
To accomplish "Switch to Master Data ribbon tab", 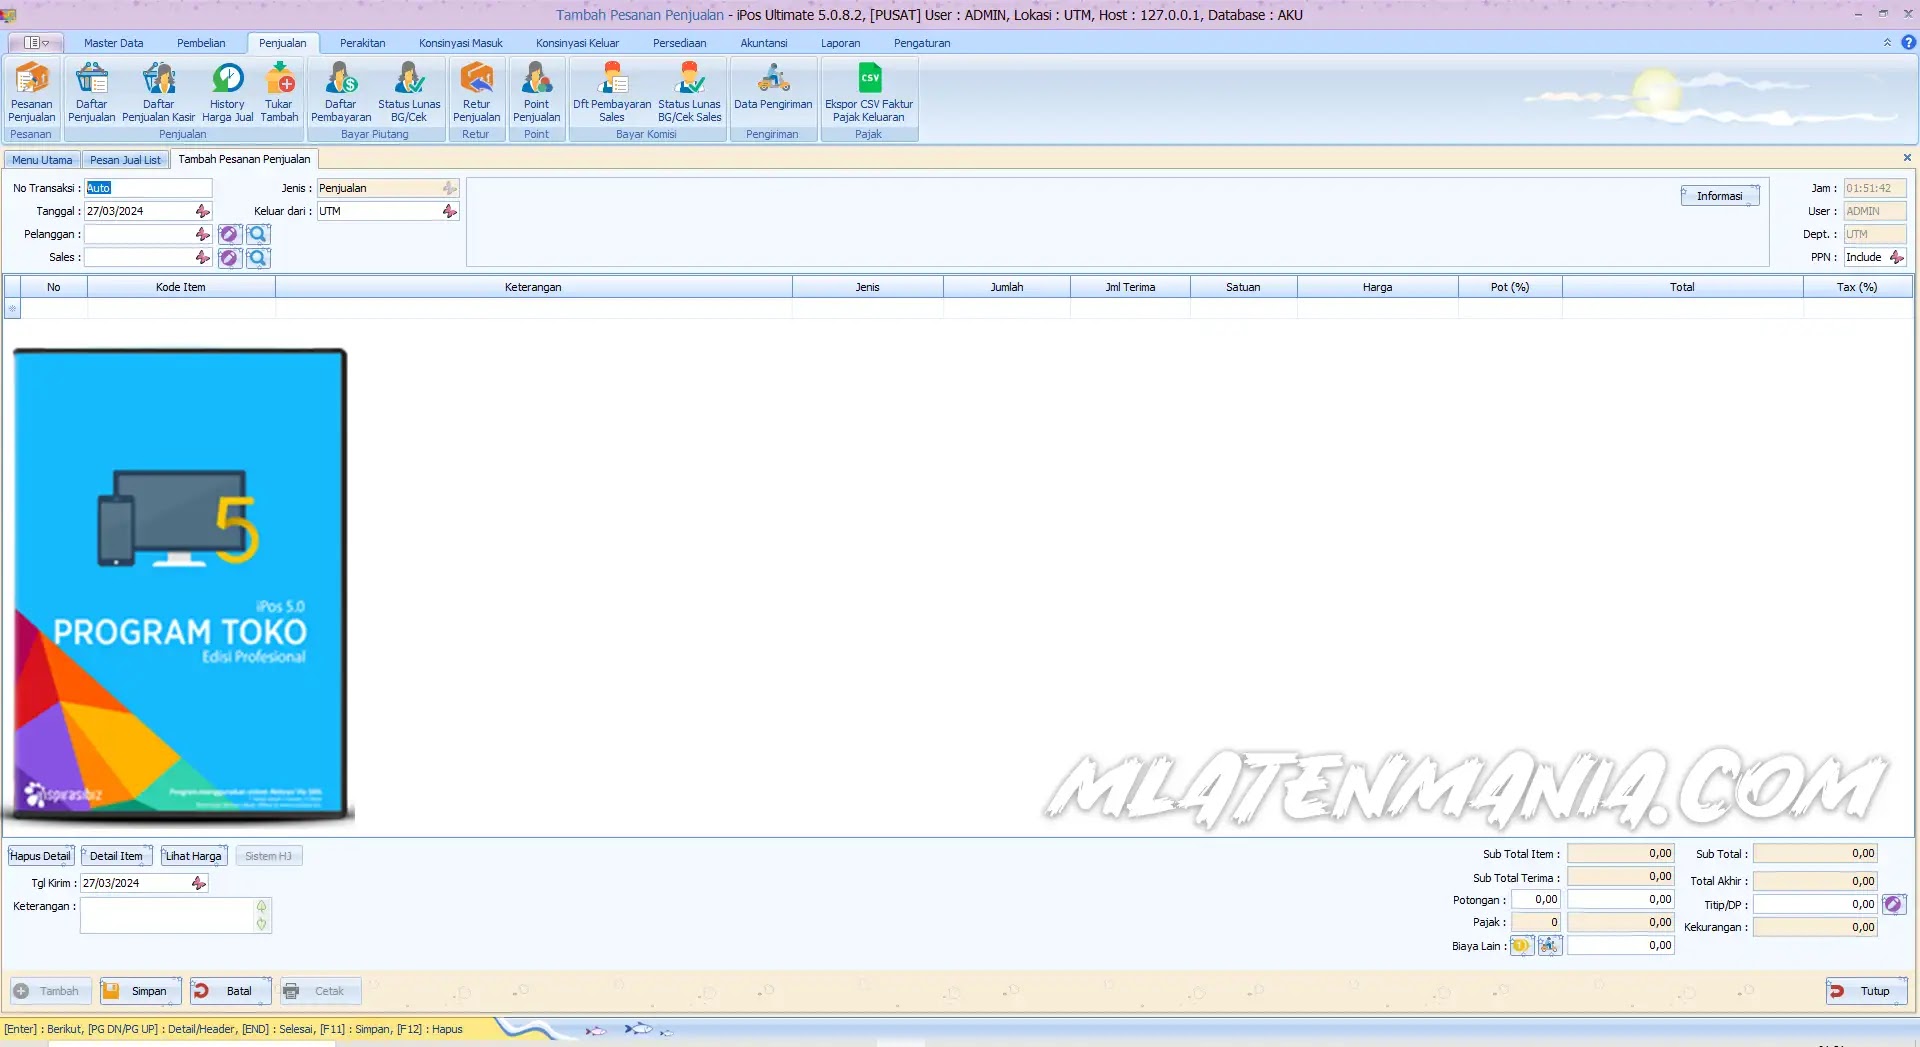I will (114, 43).
